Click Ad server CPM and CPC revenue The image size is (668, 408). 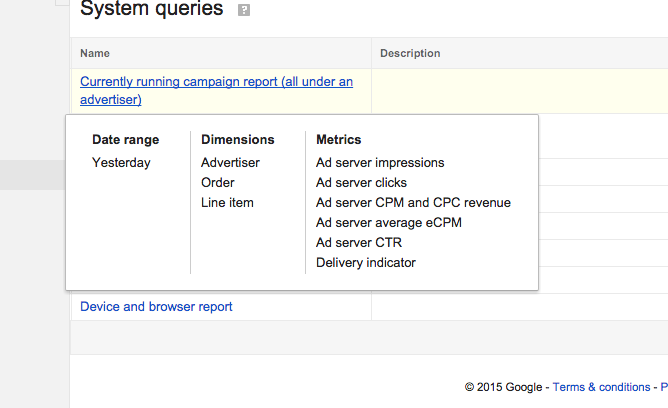point(413,202)
